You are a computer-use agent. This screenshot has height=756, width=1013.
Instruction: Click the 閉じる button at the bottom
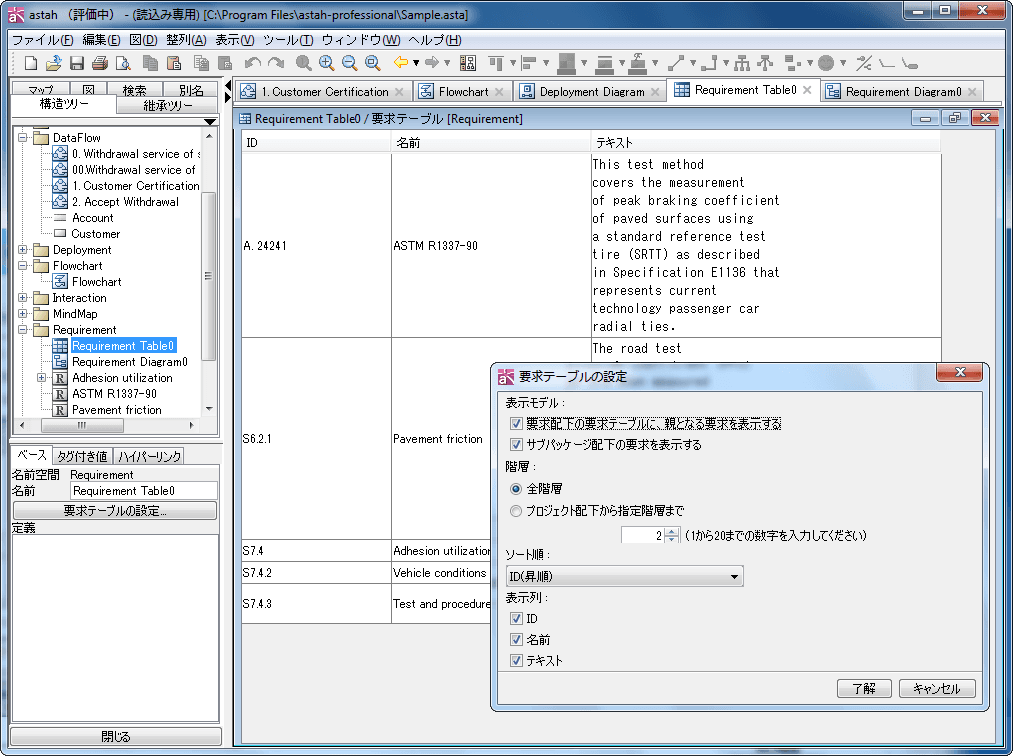tap(116, 737)
